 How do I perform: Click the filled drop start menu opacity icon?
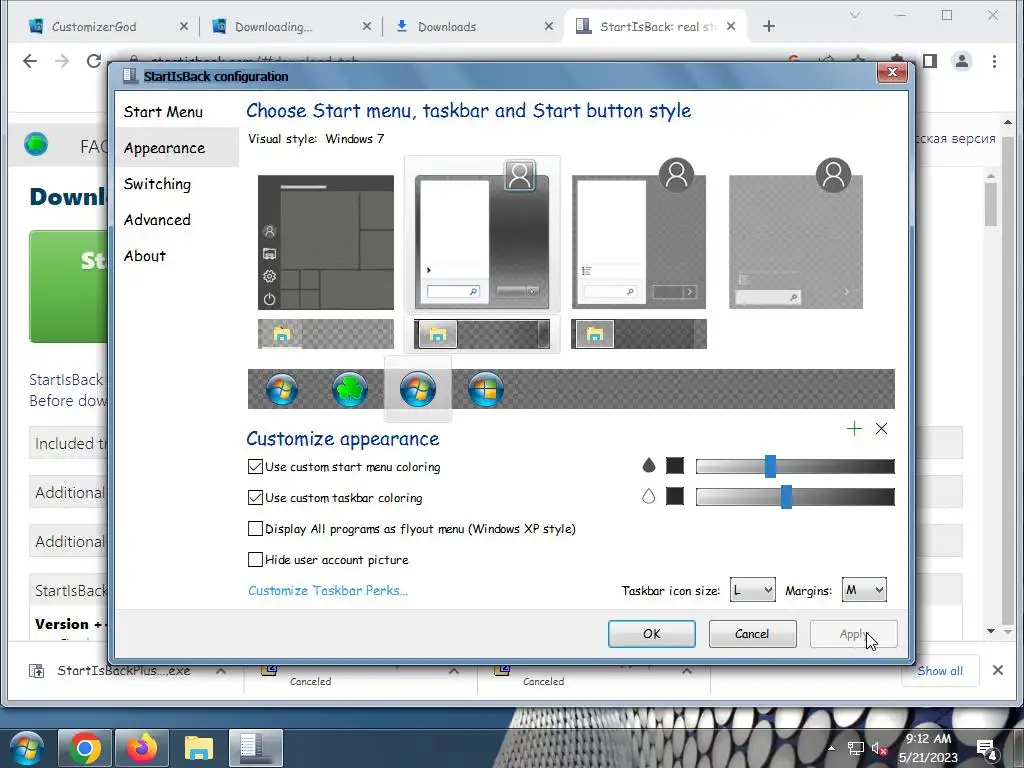[648, 465]
